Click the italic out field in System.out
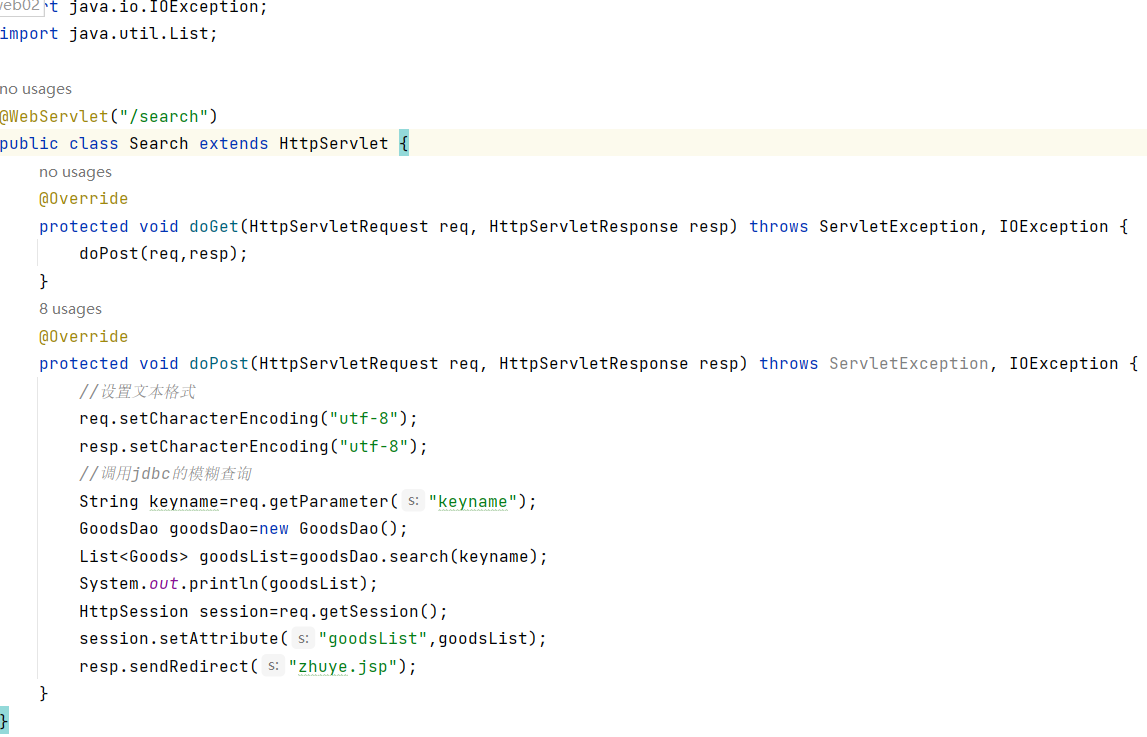Screen dimensions: 1147x737 (x=164, y=584)
